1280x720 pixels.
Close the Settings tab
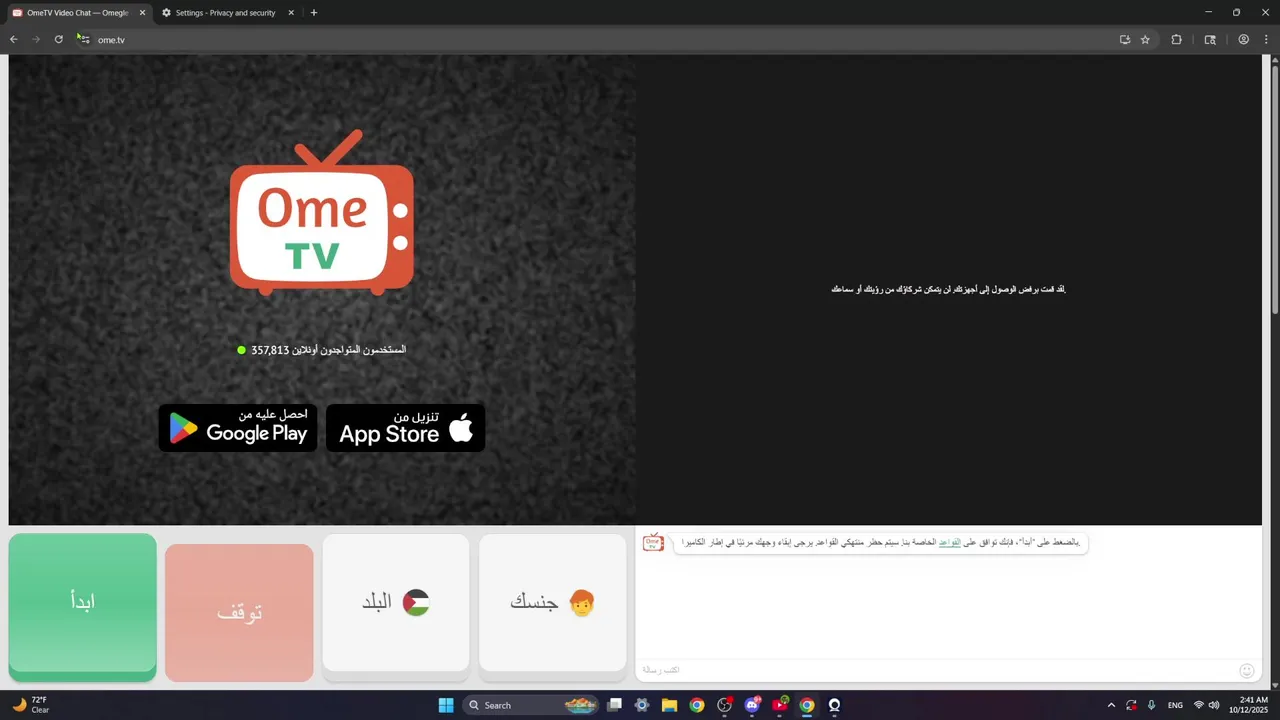tap(291, 13)
